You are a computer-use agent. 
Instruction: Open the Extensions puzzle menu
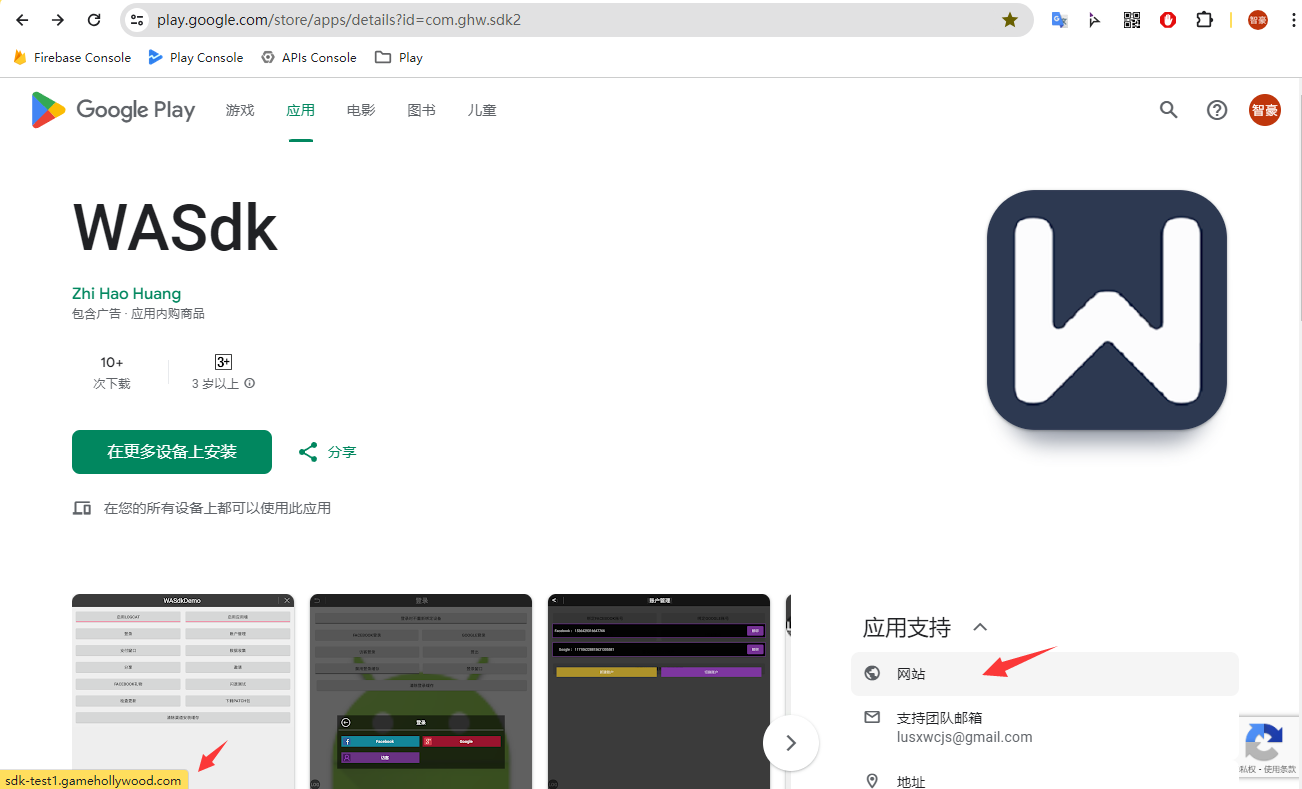[x=1204, y=20]
